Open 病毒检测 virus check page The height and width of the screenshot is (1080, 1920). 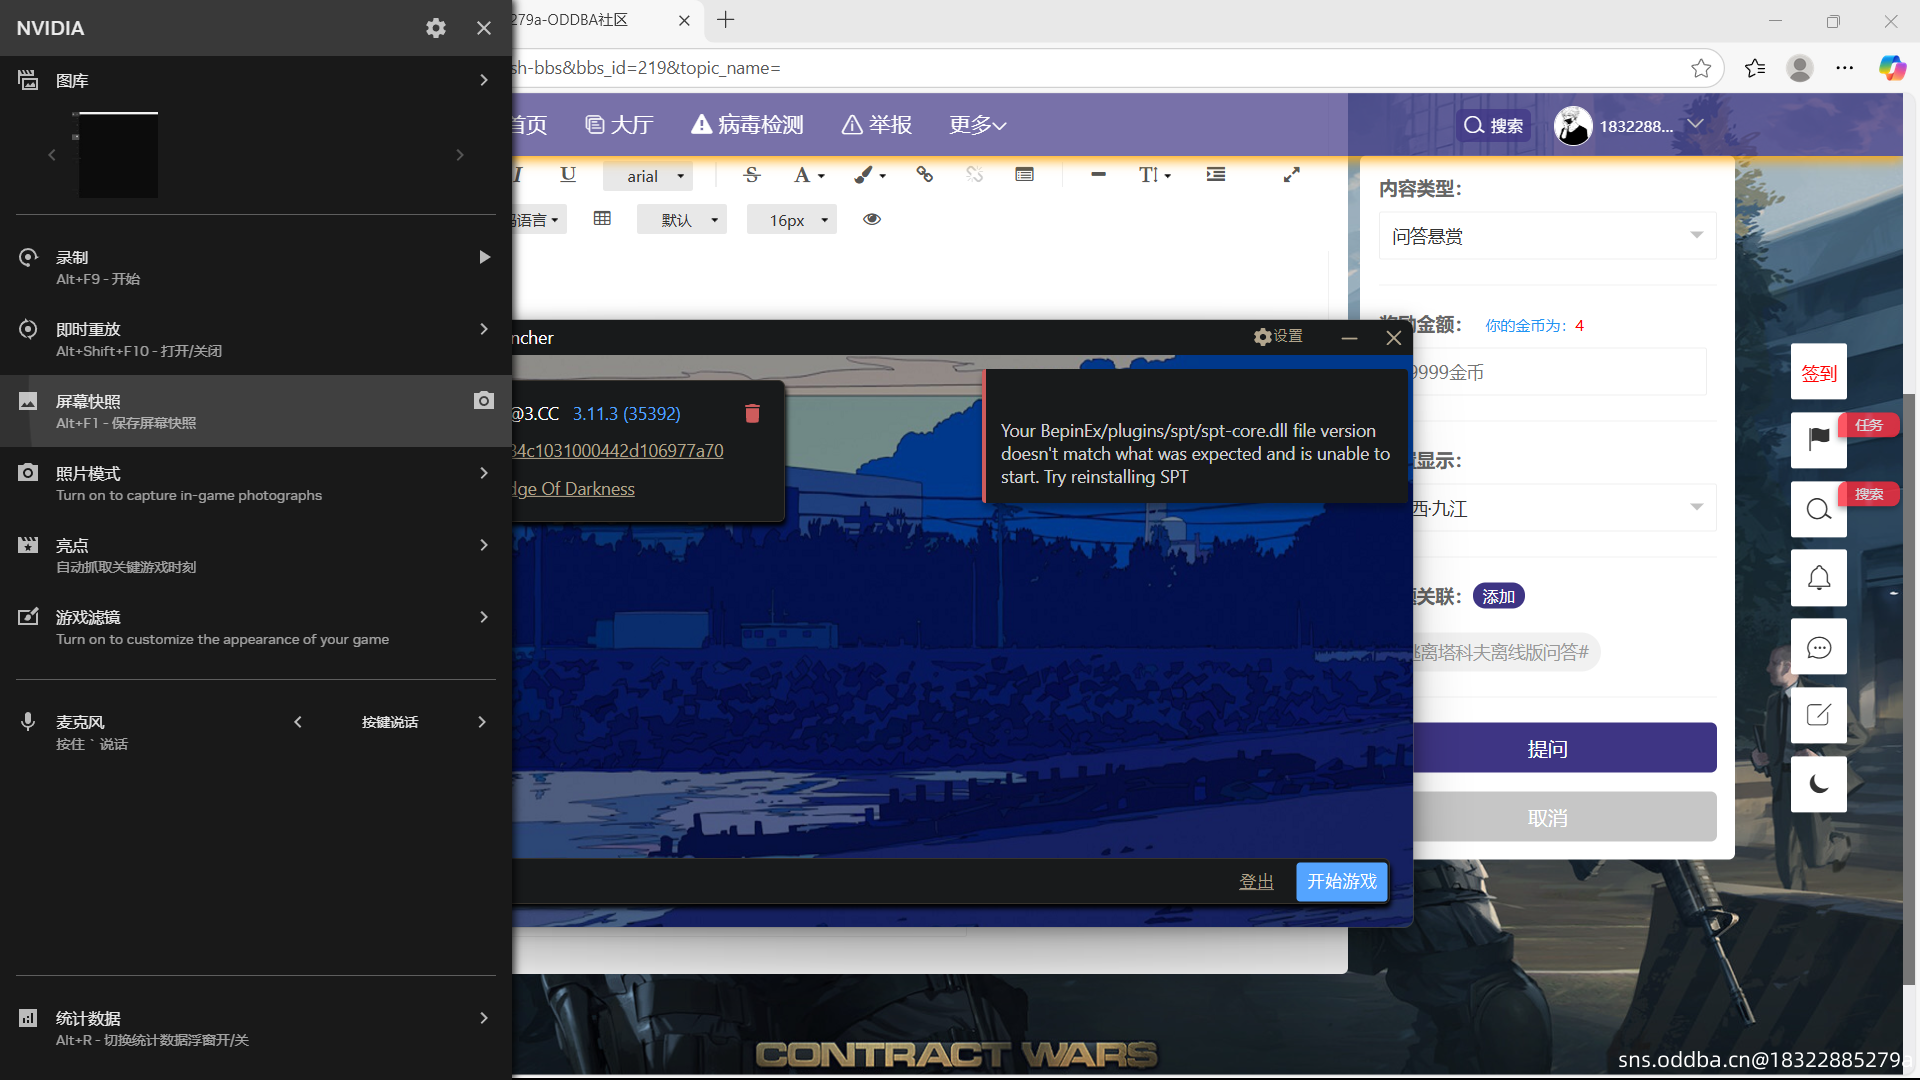747,125
